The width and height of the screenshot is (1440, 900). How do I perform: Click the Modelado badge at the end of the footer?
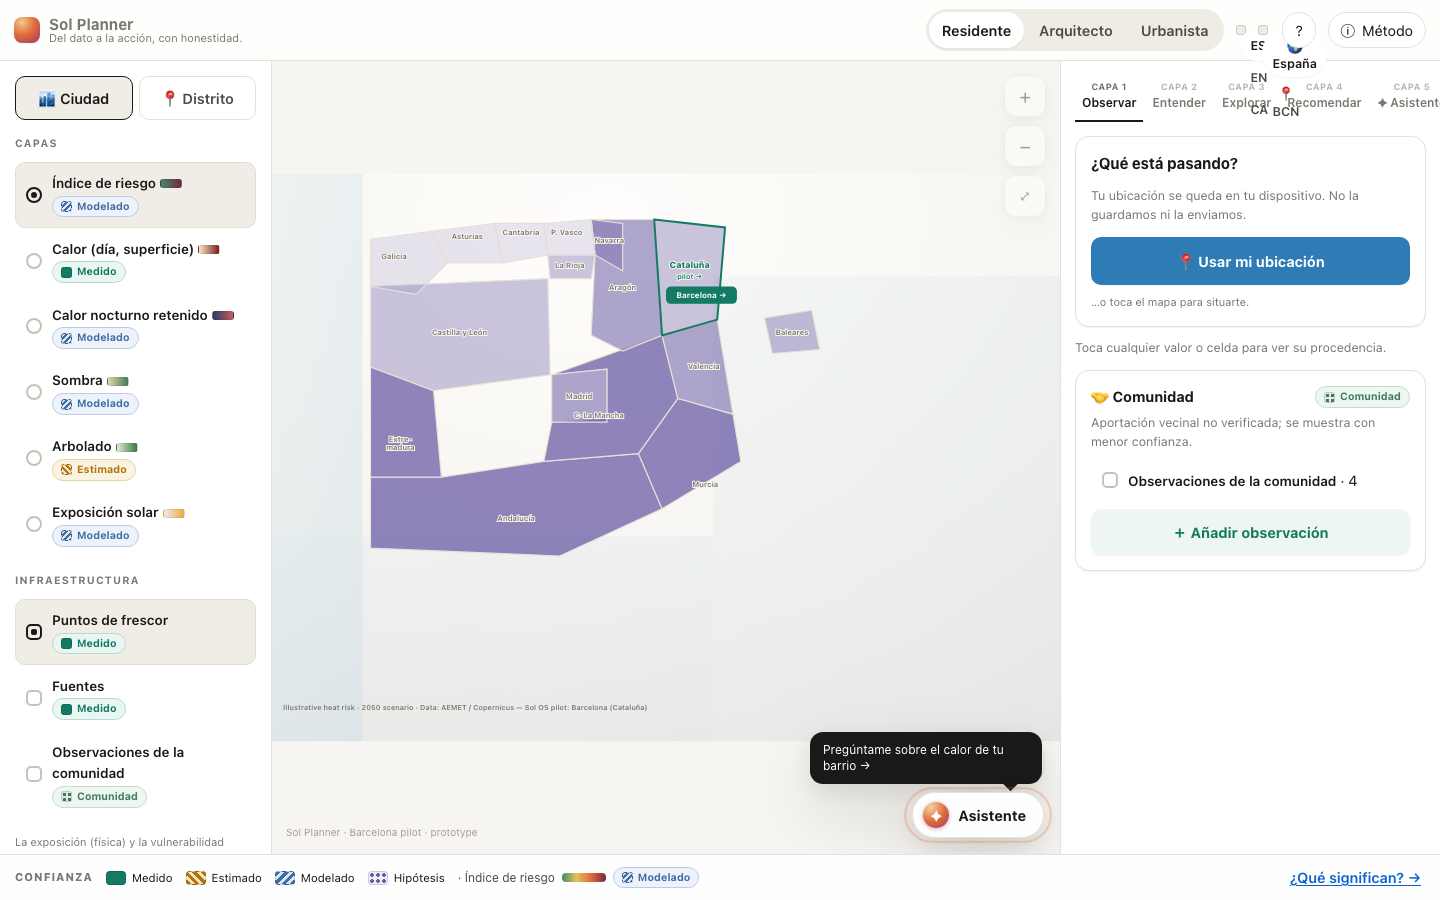[656, 878]
